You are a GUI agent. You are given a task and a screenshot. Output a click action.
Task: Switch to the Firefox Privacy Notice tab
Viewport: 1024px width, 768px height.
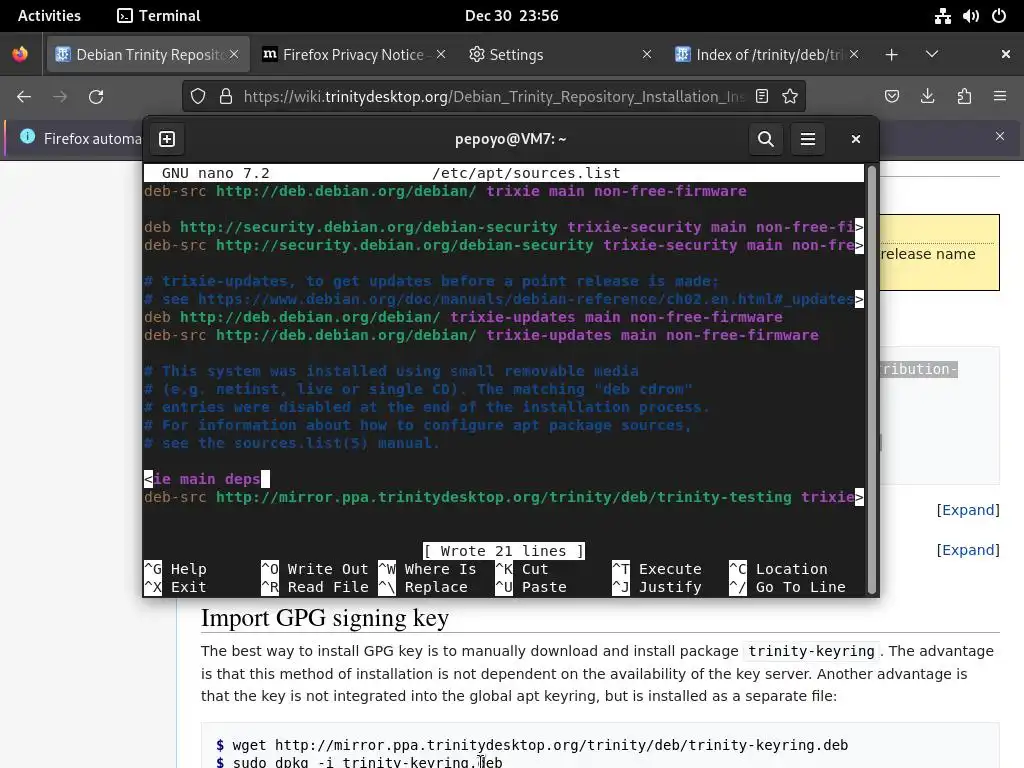click(353, 55)
